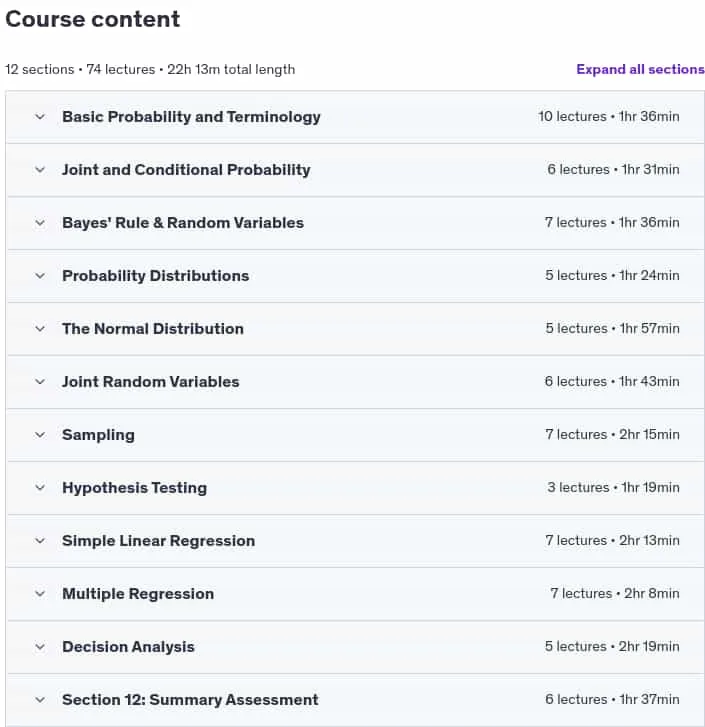This screenshot has width=705, height=727.
Task: Click the Multiple Regression chevron icon
Action: click(x=40, y=593)
